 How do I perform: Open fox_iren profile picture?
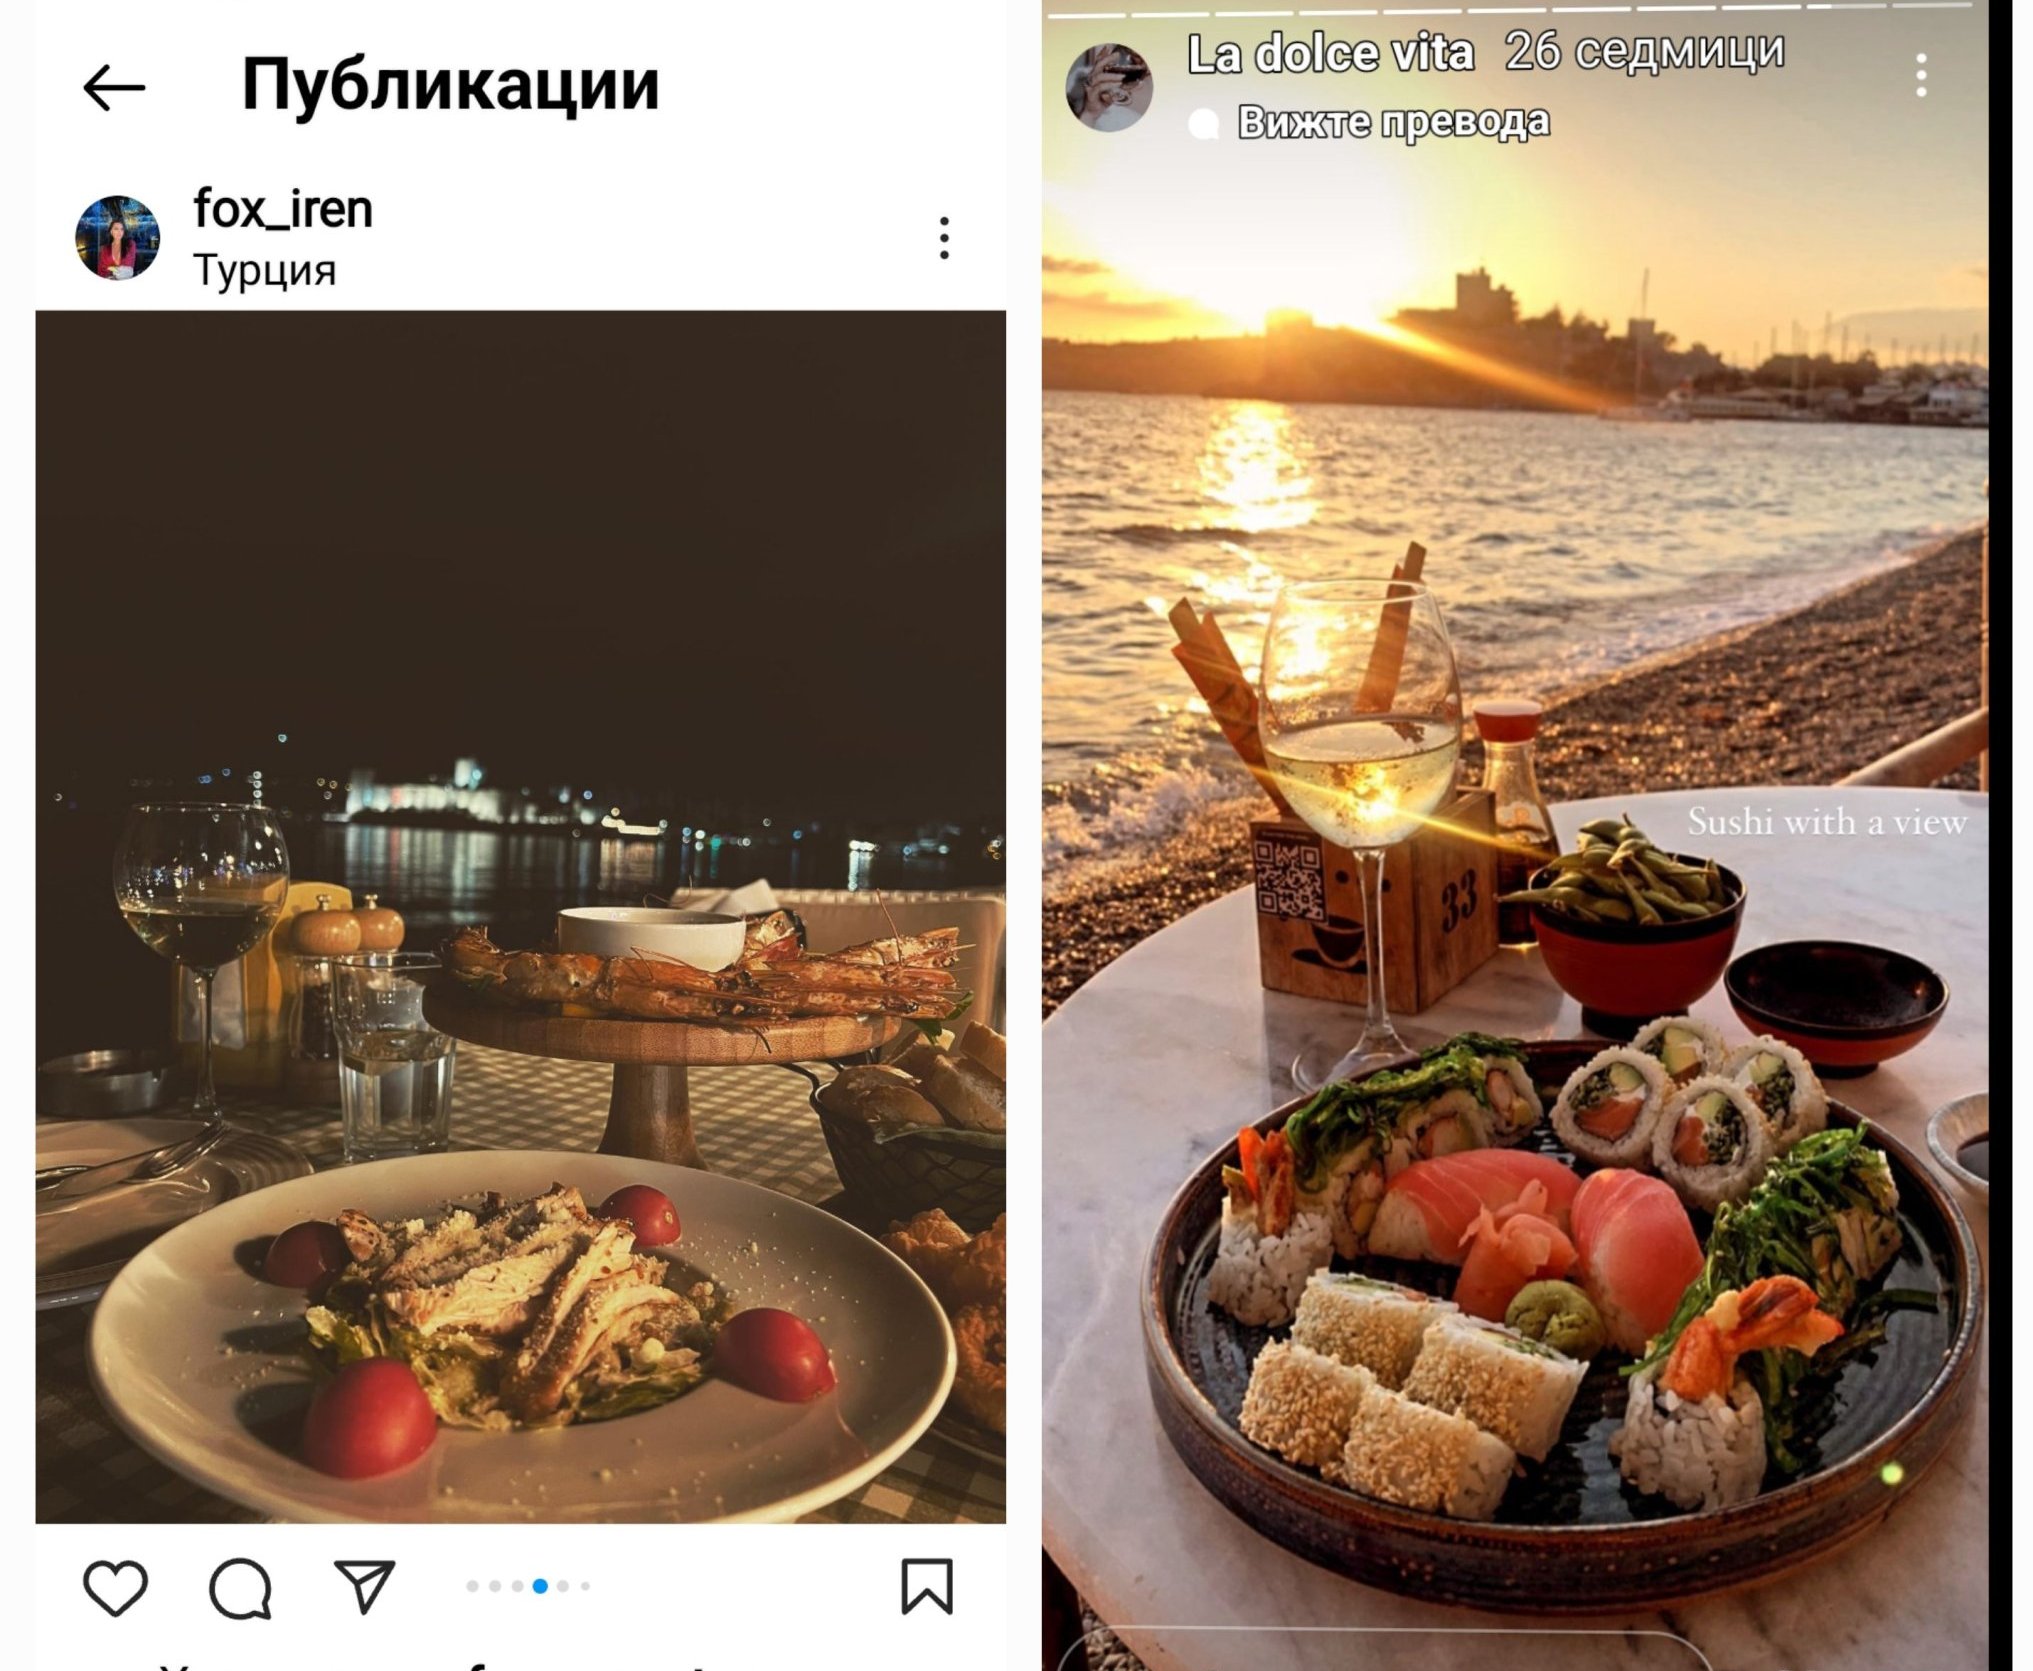click(118, 238)
